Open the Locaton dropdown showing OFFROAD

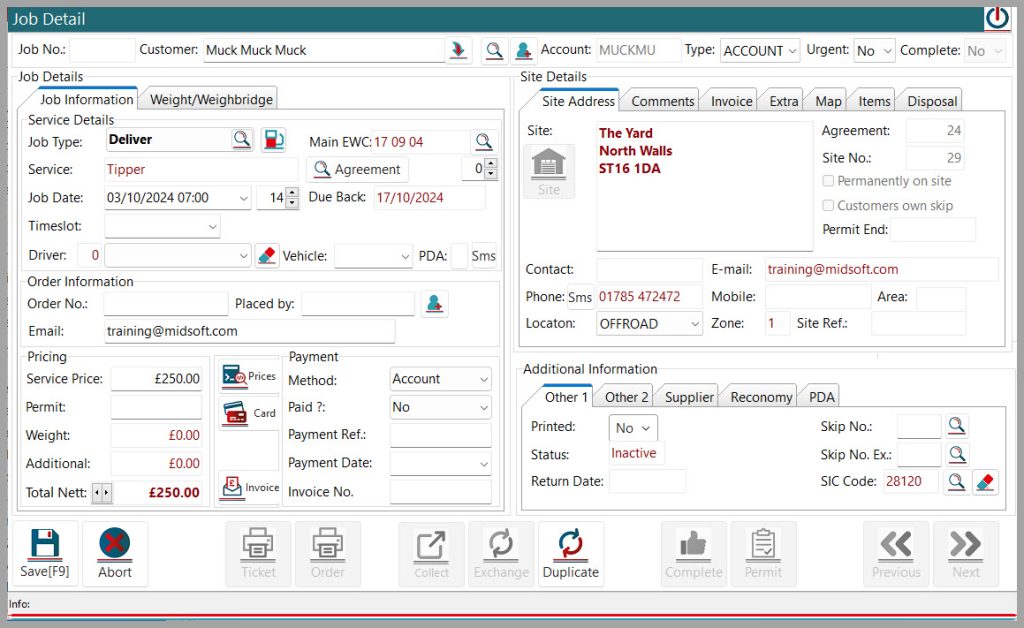649,324
